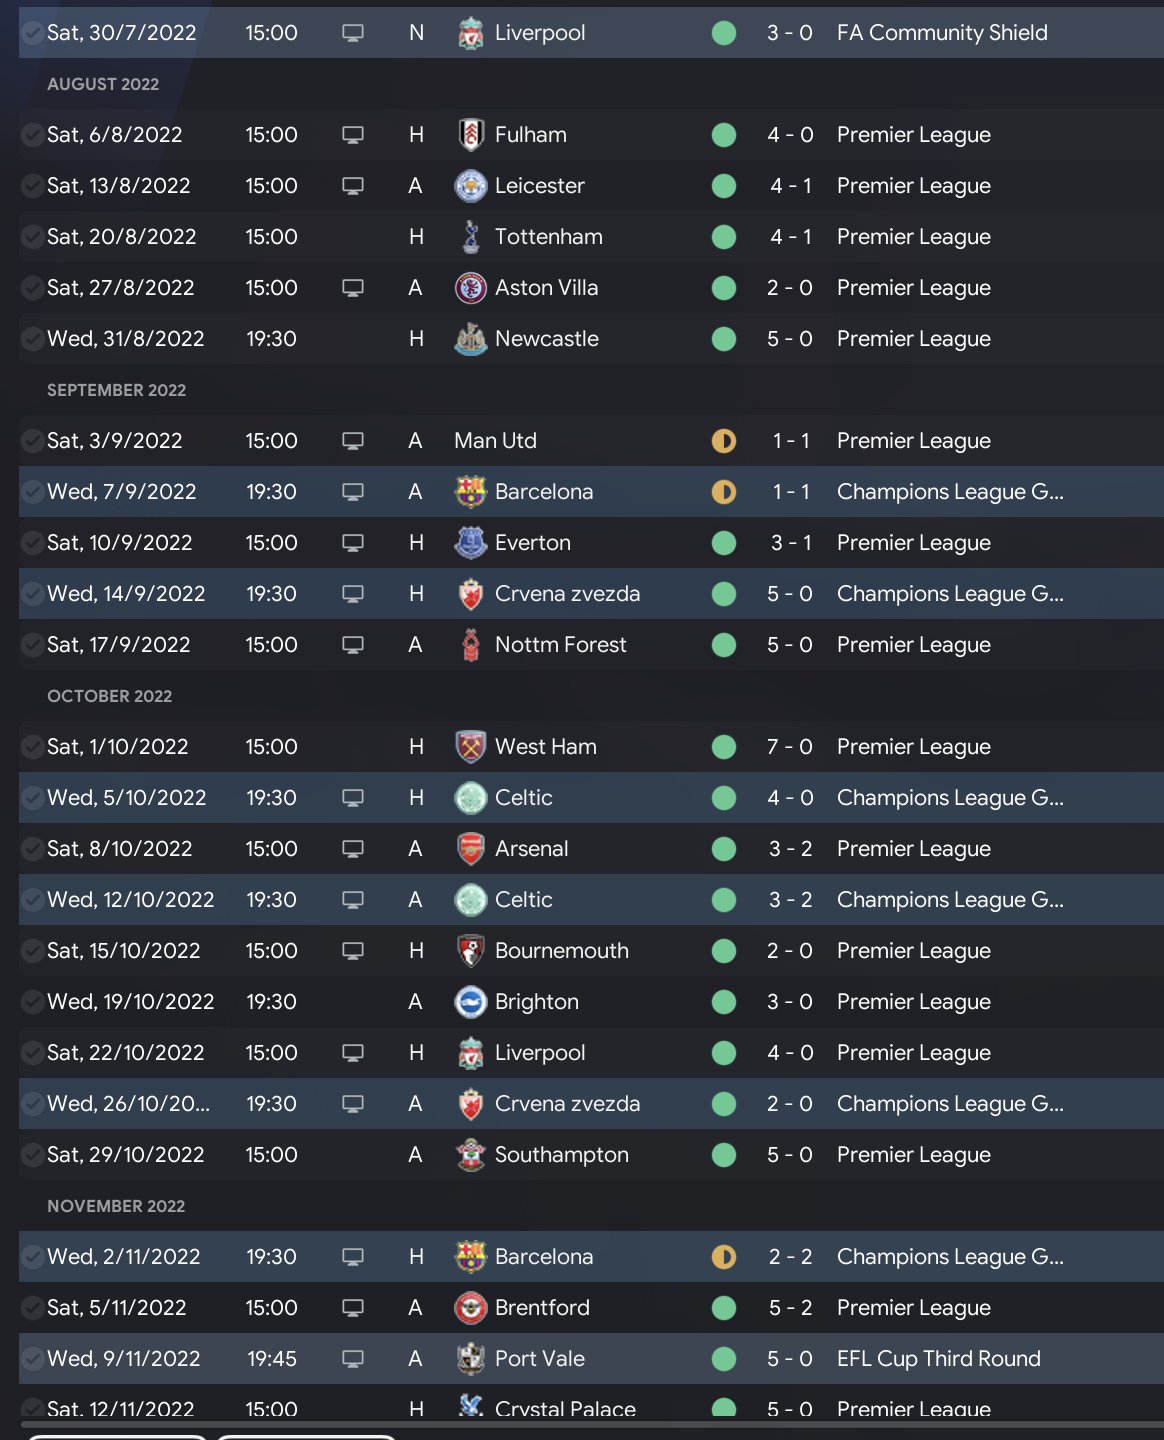The width and height of the screenshot is (1164, 1440).
Task: Open the Newcastle badge icon
Action: point(470,339)
